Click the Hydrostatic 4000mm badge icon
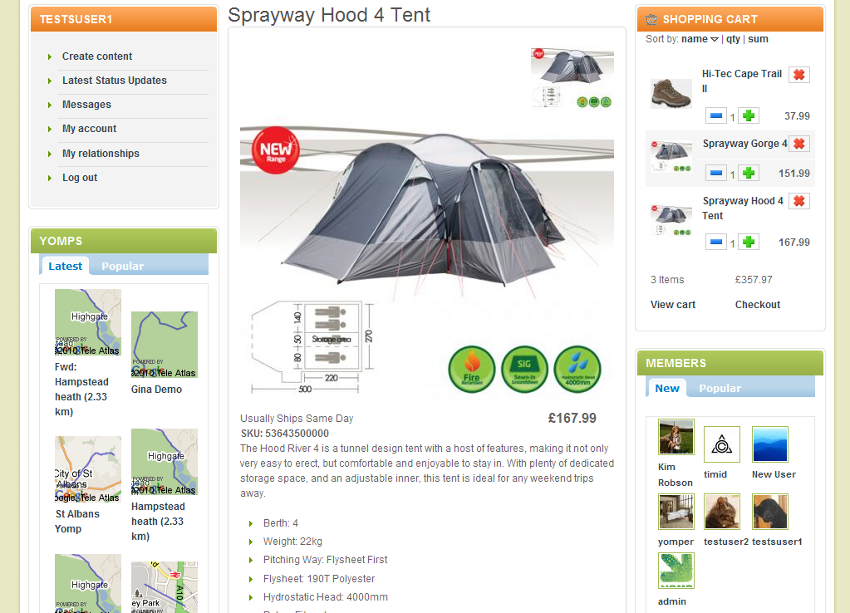The width and height of the screenshot is (850, 613). (x=577, y=369)
